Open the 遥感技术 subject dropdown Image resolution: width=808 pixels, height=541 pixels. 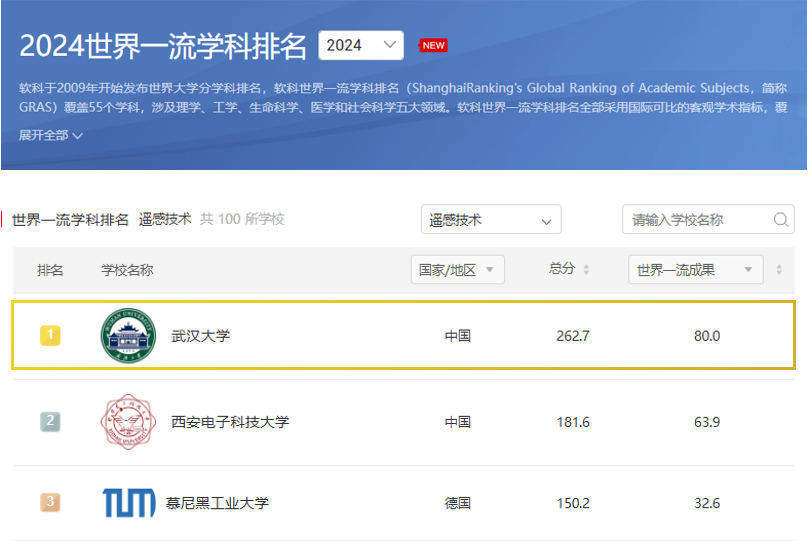point(491,219)
